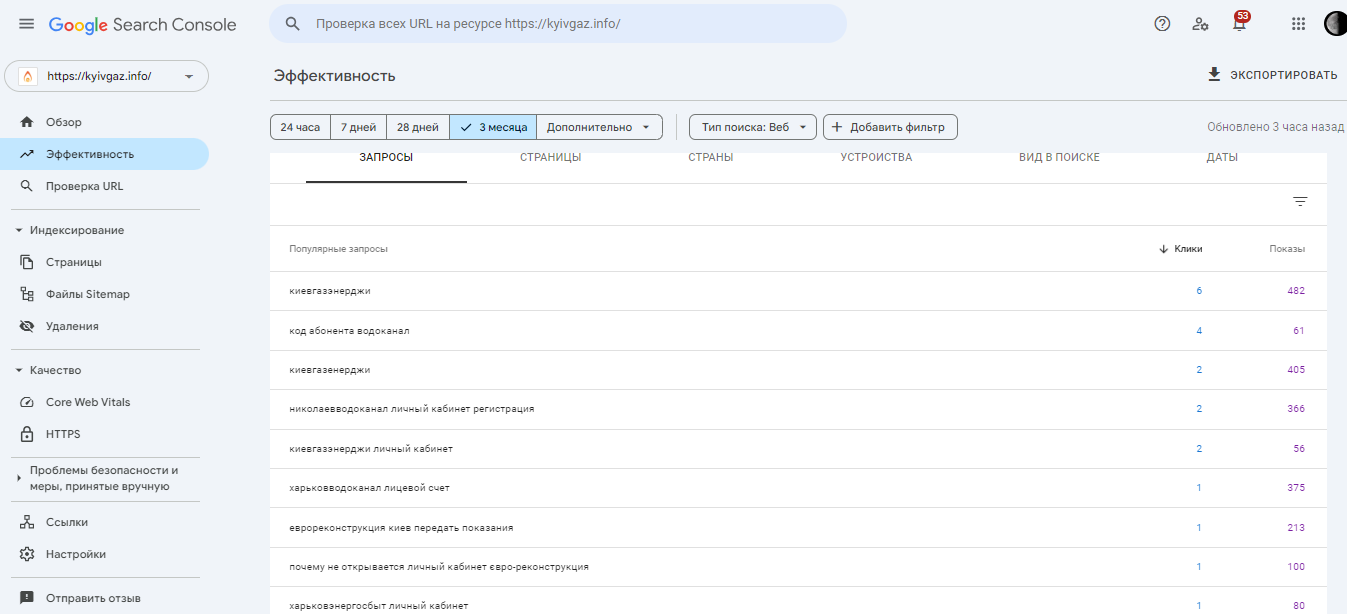Click the Эффективность trend icon
1347x614 pixels.
(27, 154)
